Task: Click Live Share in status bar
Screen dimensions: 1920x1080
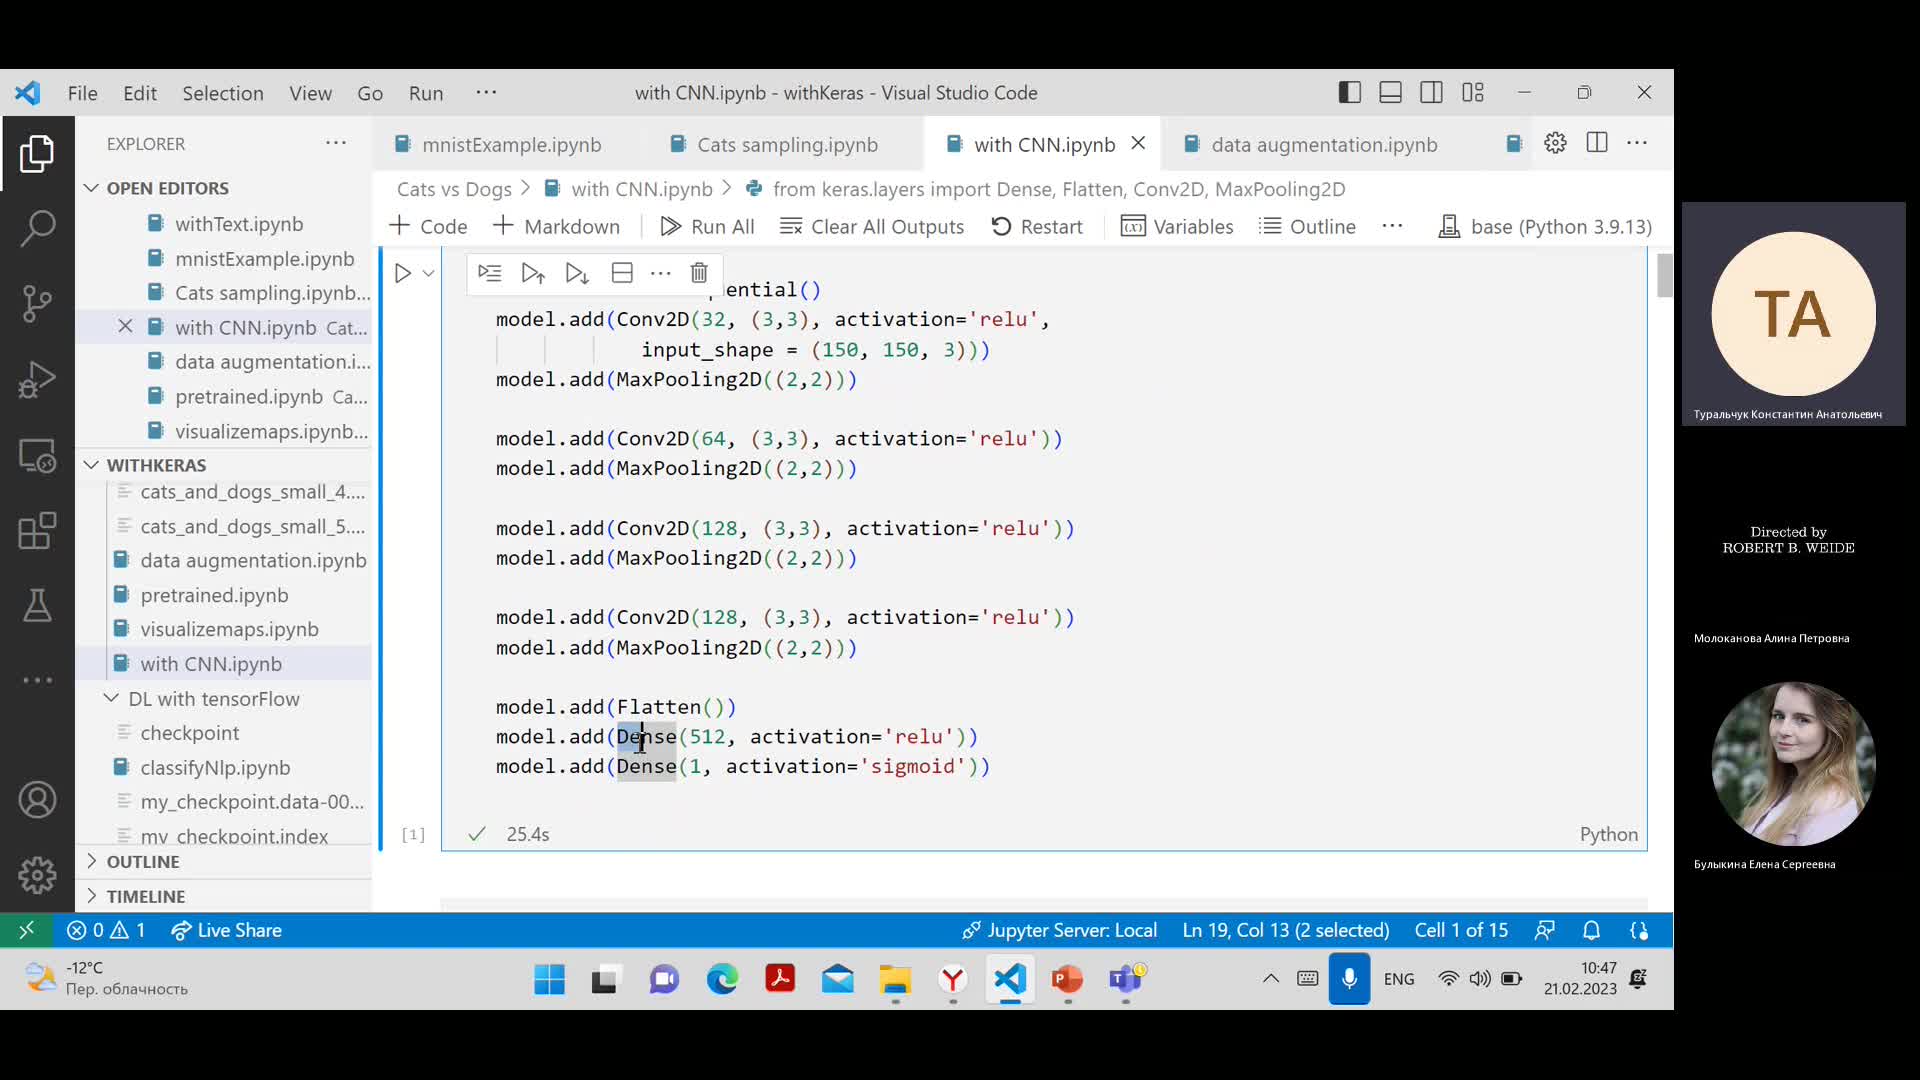Action: tap(227, 930)
